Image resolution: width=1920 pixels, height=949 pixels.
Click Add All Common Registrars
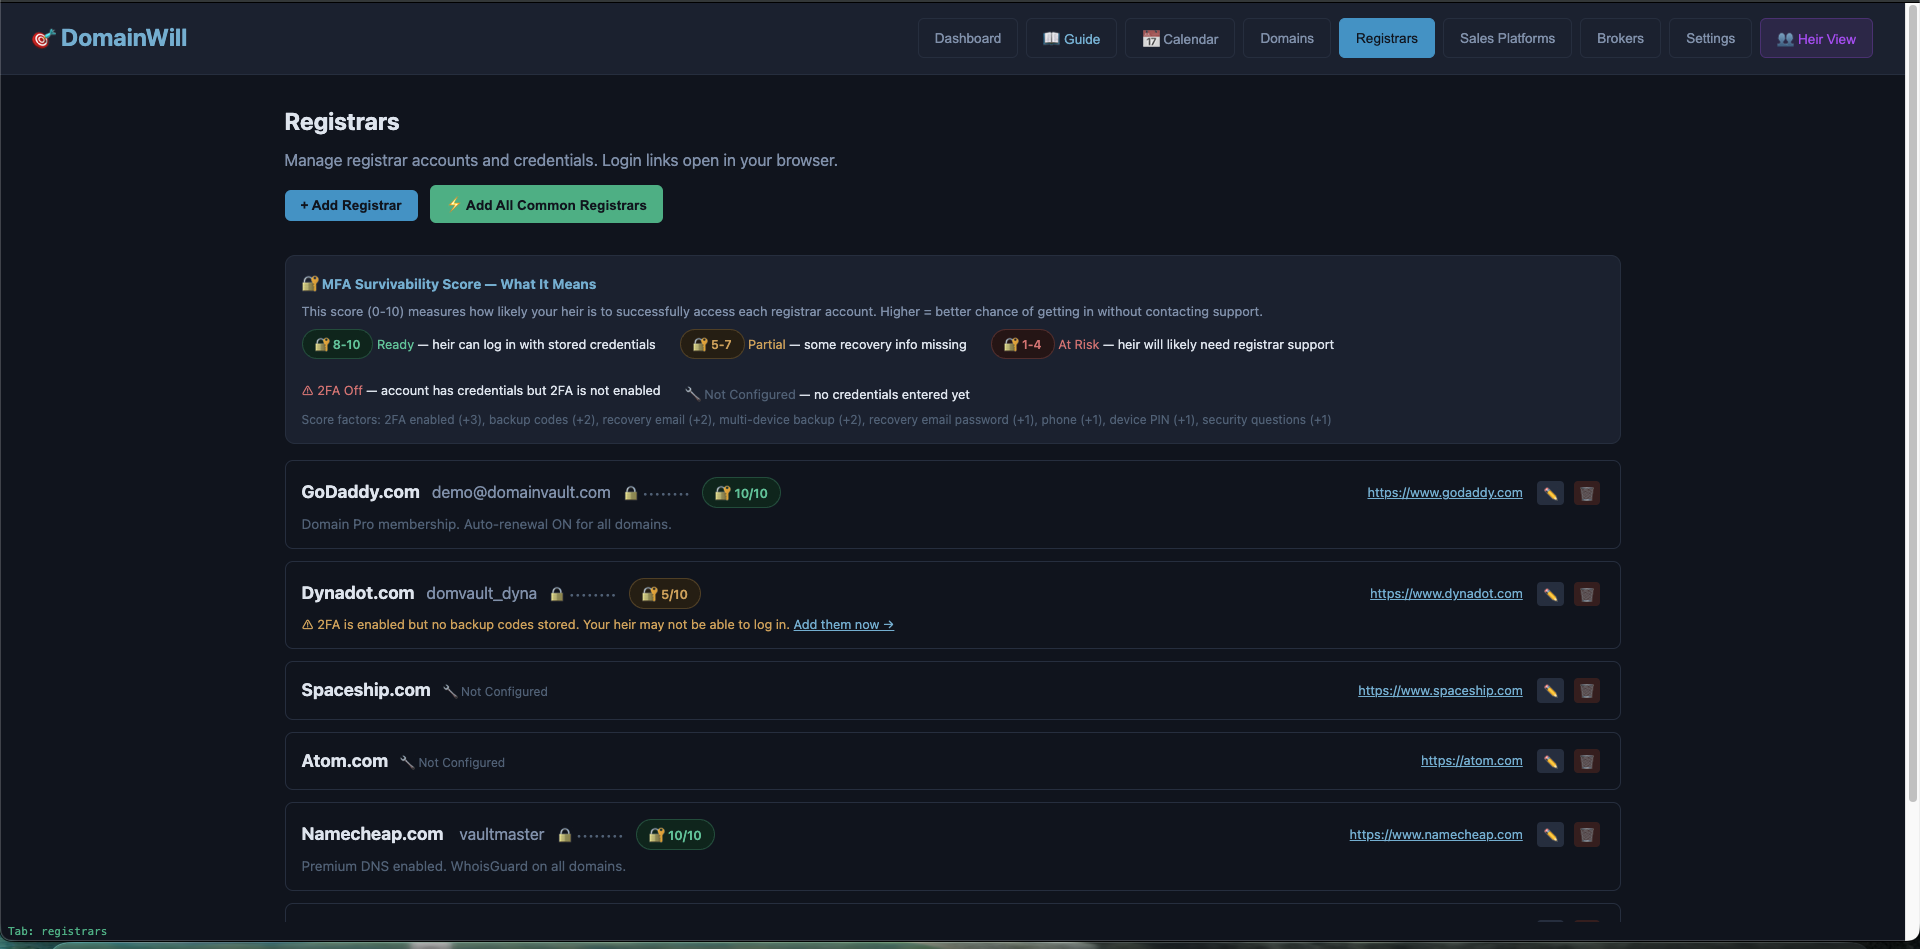coord(546,204)
